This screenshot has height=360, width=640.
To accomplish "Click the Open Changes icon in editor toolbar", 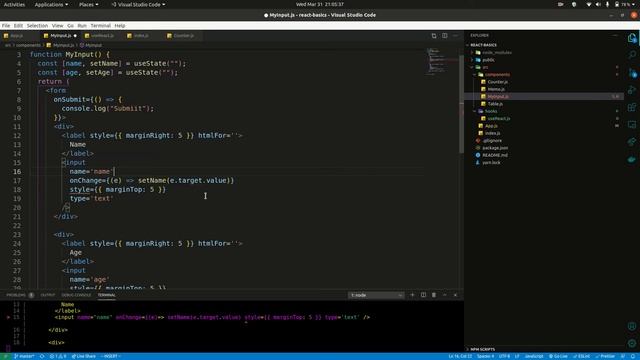I will [434, 36].
